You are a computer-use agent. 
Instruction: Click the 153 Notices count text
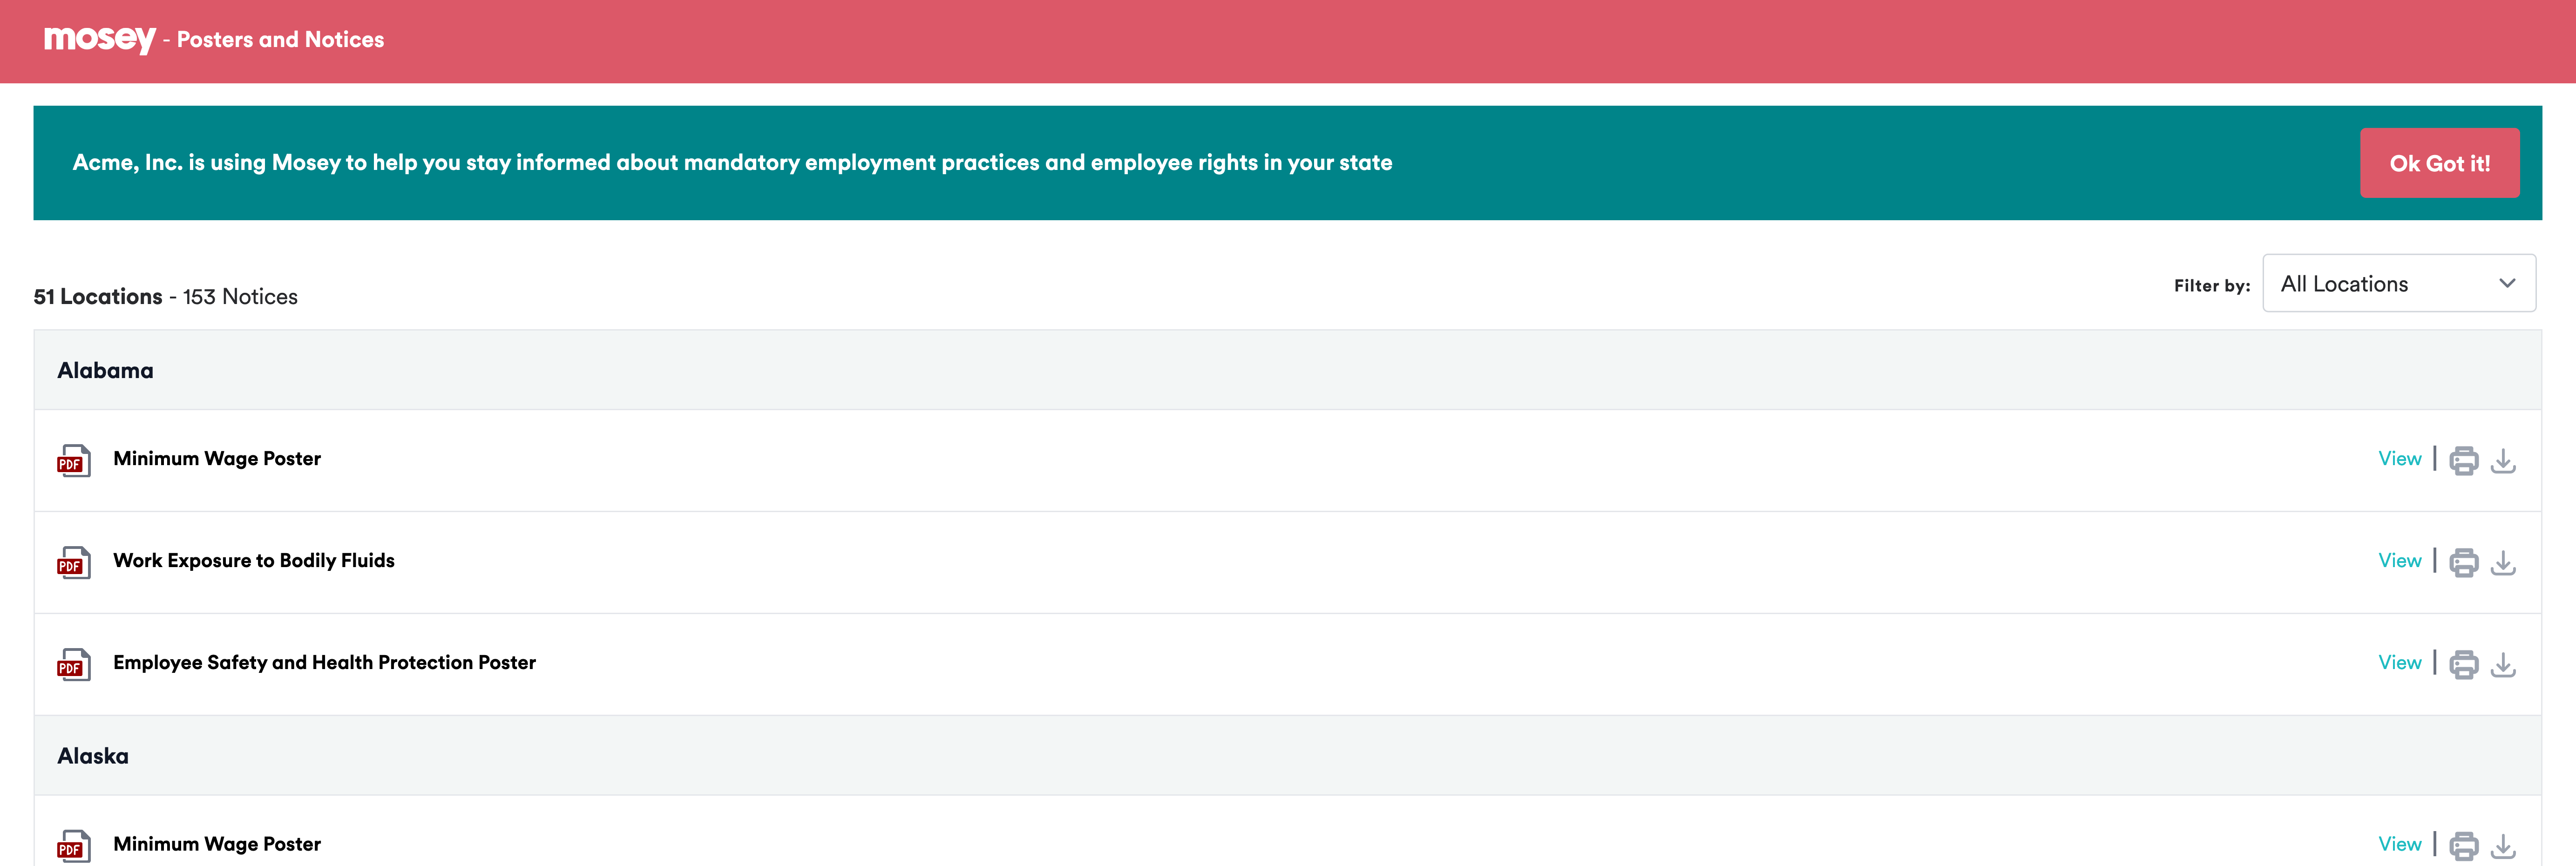tap(240, 297)
